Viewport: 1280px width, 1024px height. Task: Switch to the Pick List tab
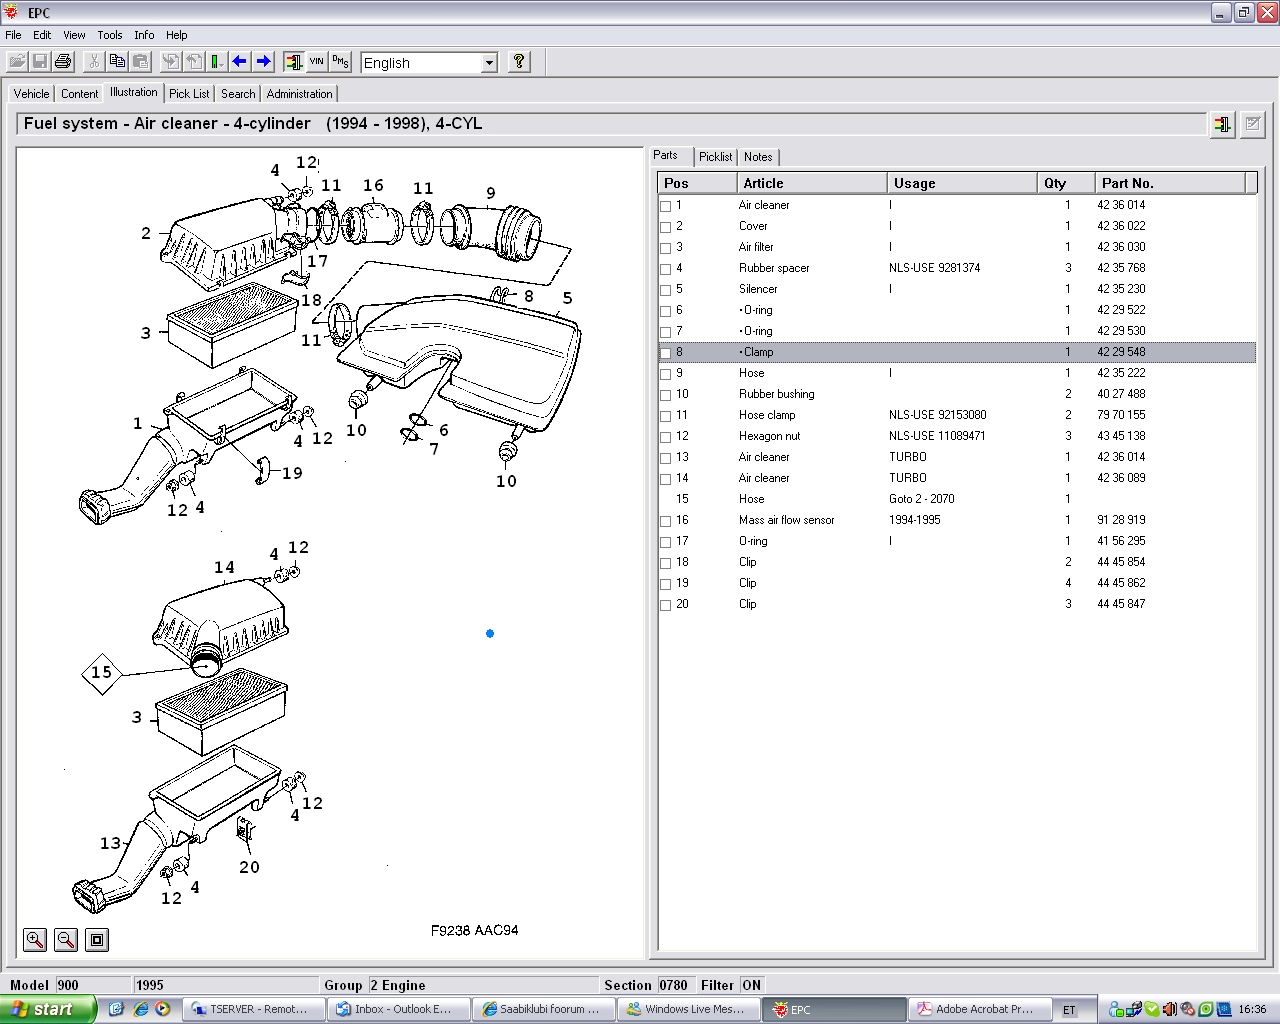tap(189, 94)
